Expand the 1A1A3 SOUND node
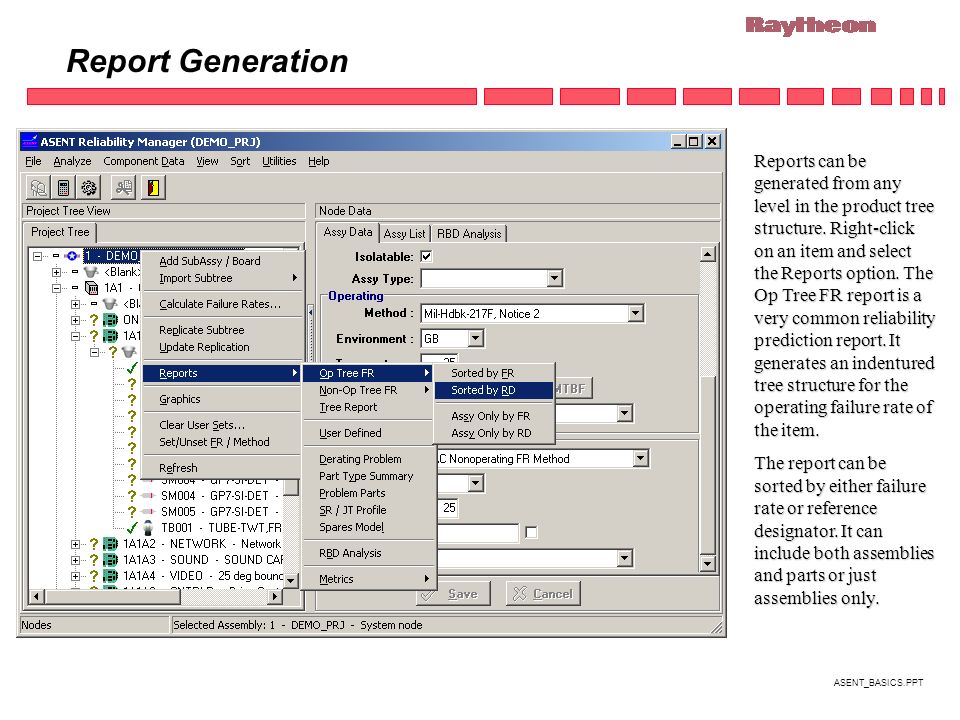This screenshot has height=720, width=960. coord(75,560)
